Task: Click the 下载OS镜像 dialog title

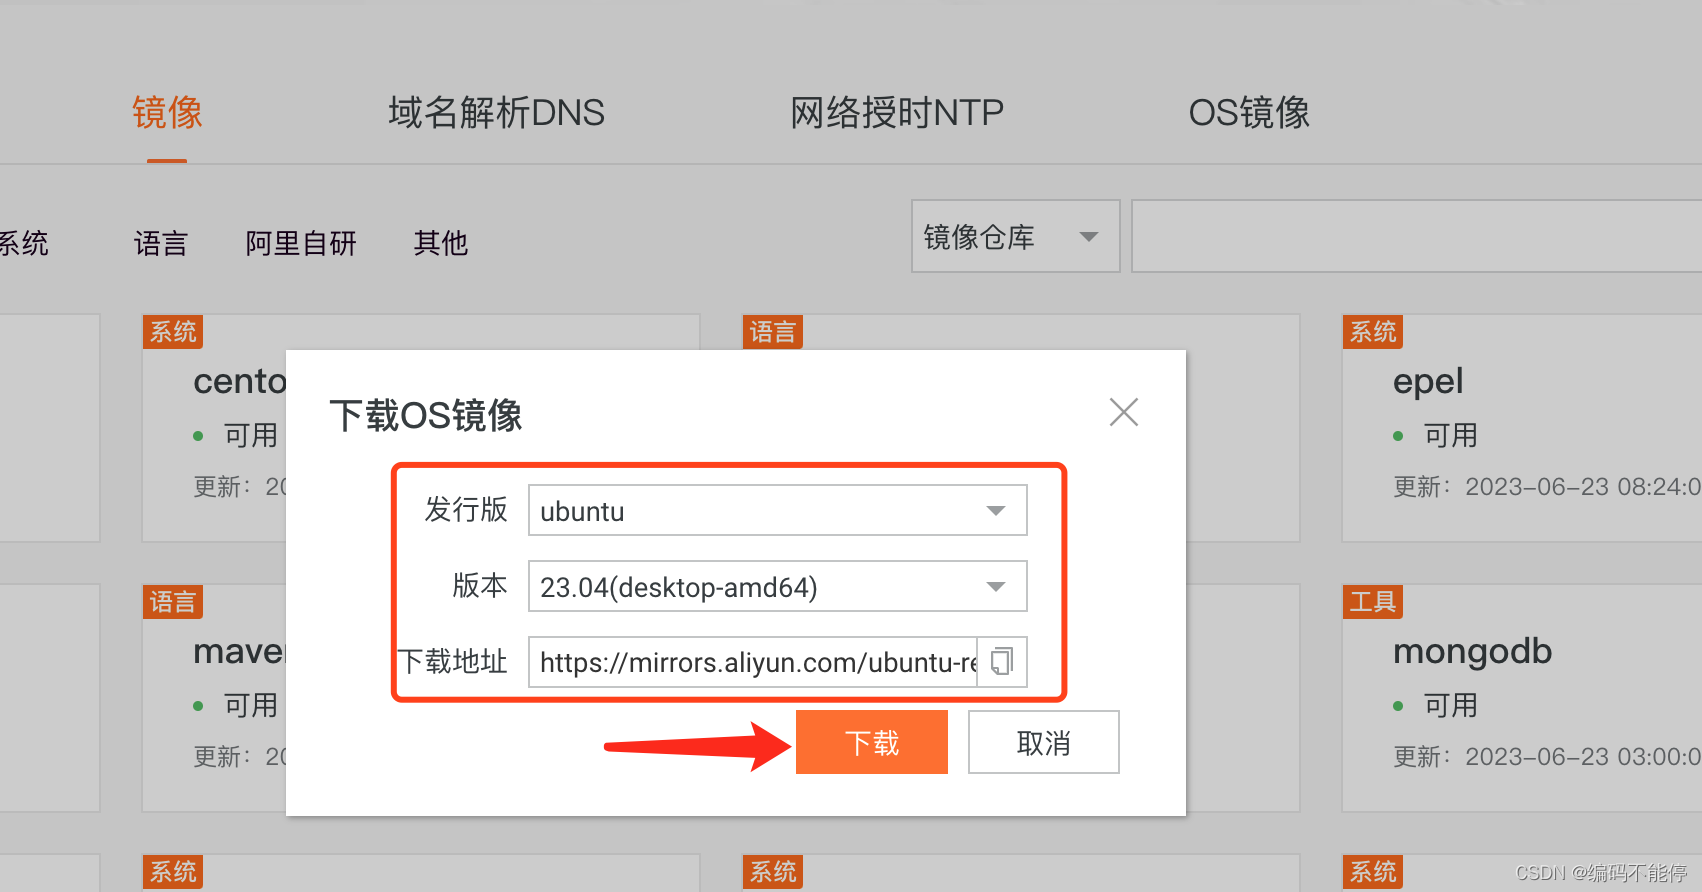Action: tap(426, 415)
